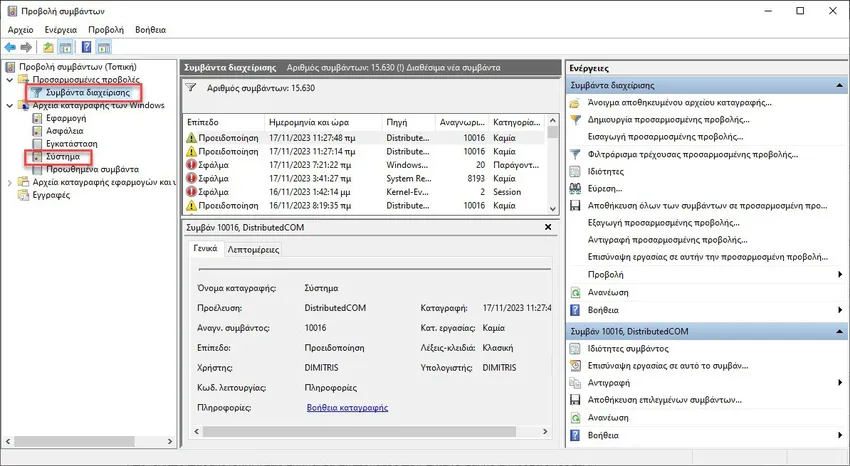850x466 pixels.
Task: Open the Βοήθεια menu in menu bar
Action: 150,30
